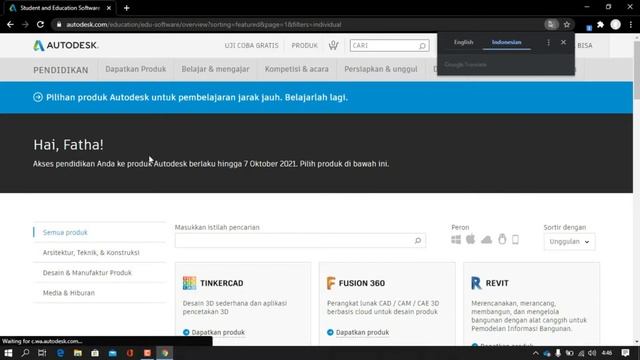Select Semua produk category

(65, 232)
